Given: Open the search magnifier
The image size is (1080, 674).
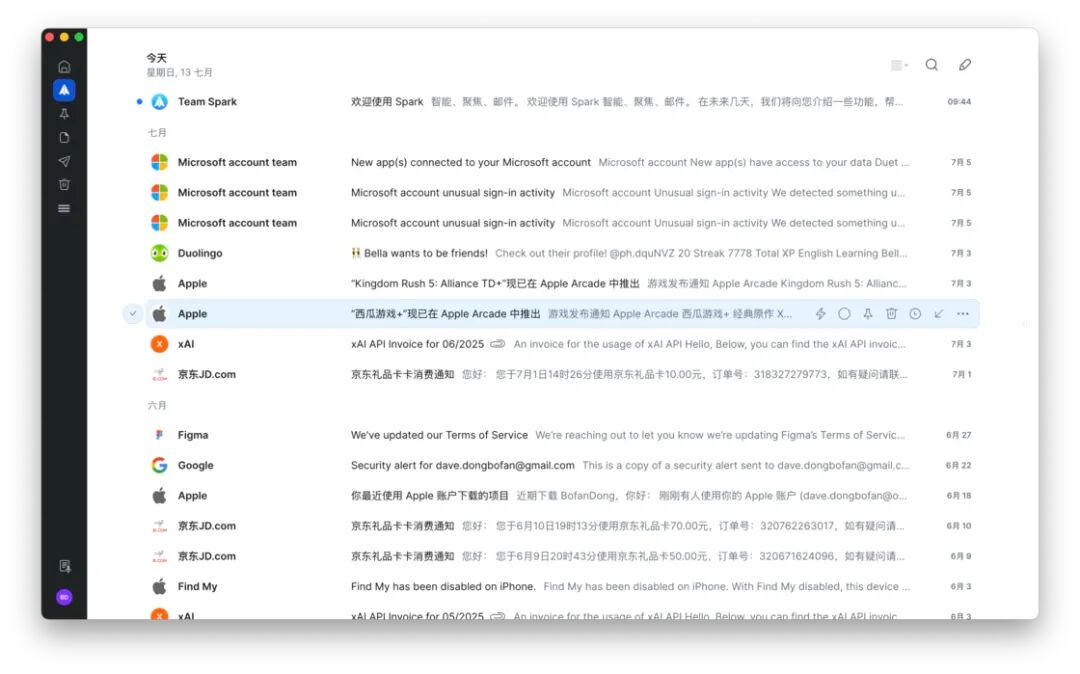Looking at the screenshot, I should [932, 65].
